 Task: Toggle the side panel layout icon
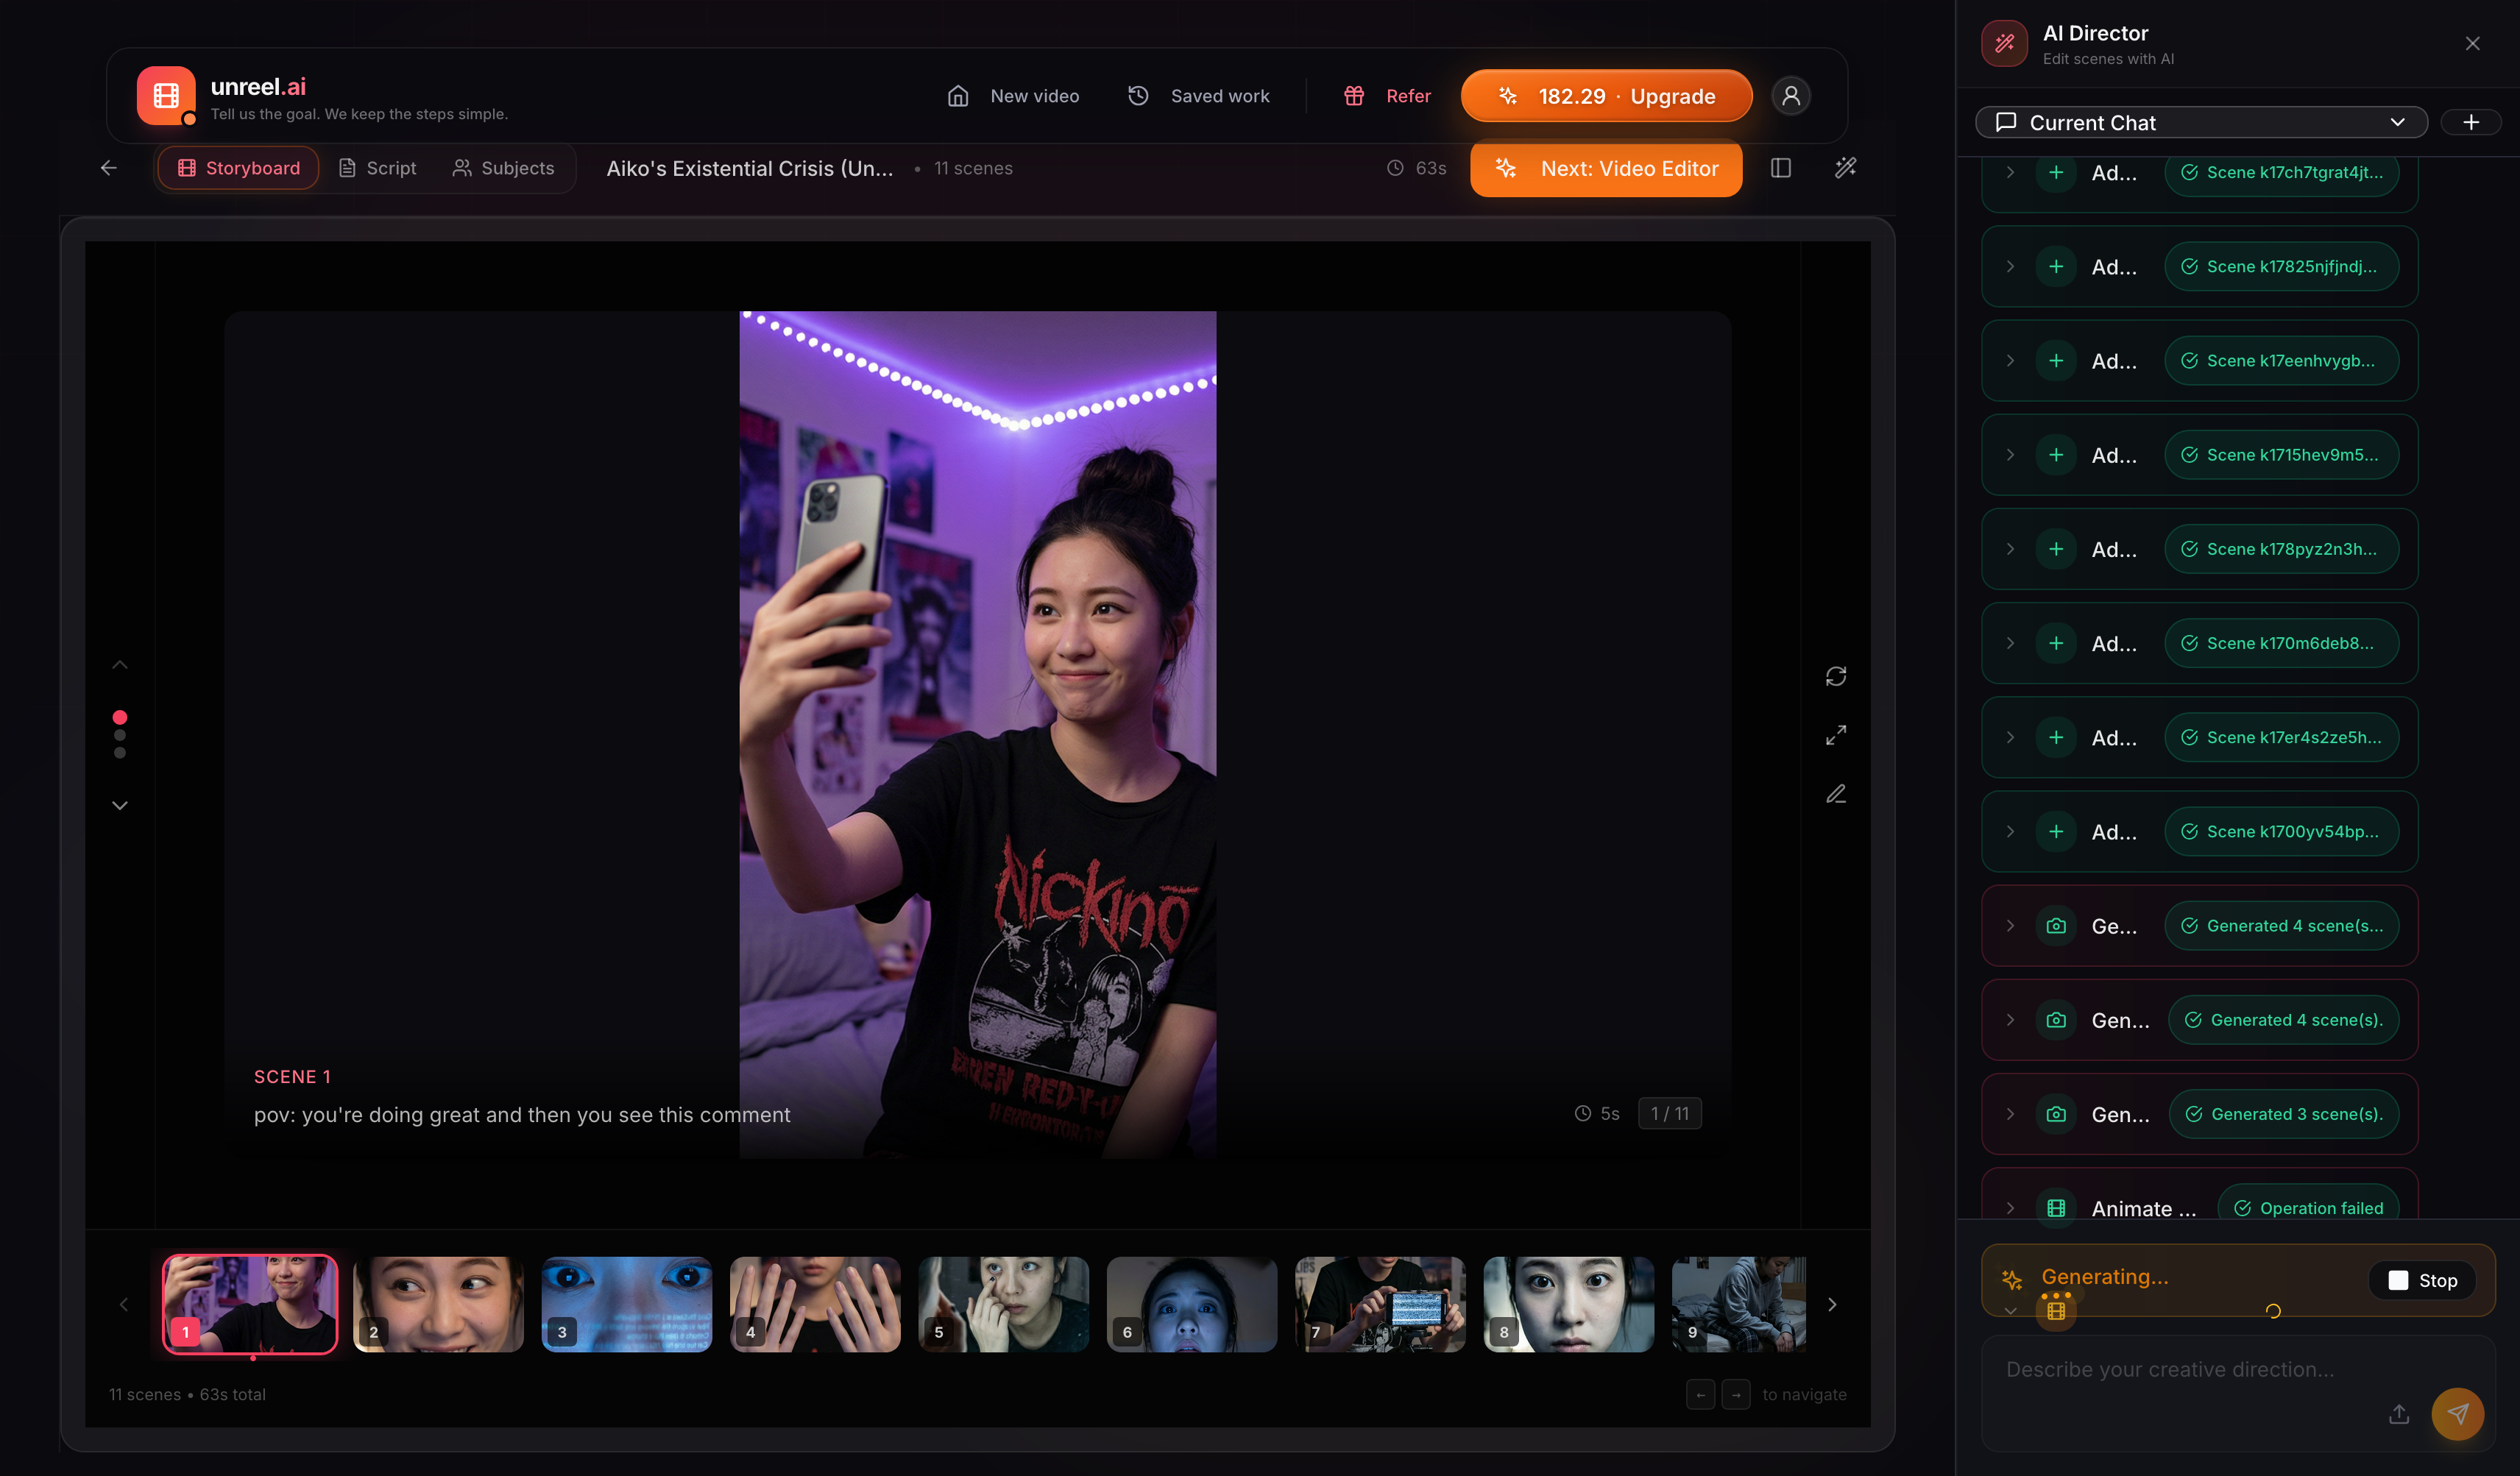(1781, 168)
